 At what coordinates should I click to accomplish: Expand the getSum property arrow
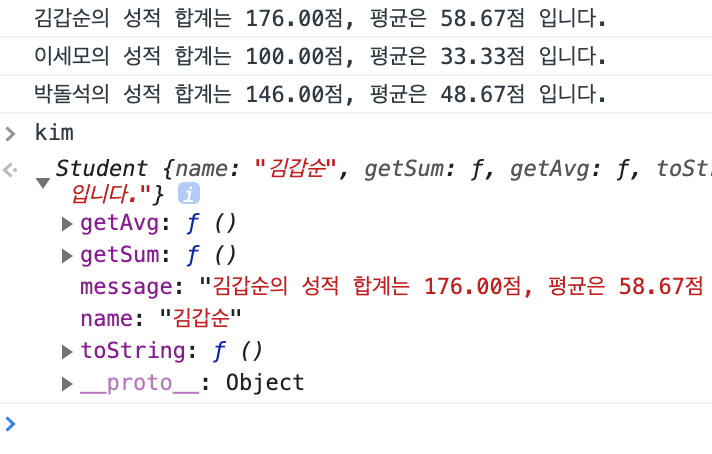[68, 255]
